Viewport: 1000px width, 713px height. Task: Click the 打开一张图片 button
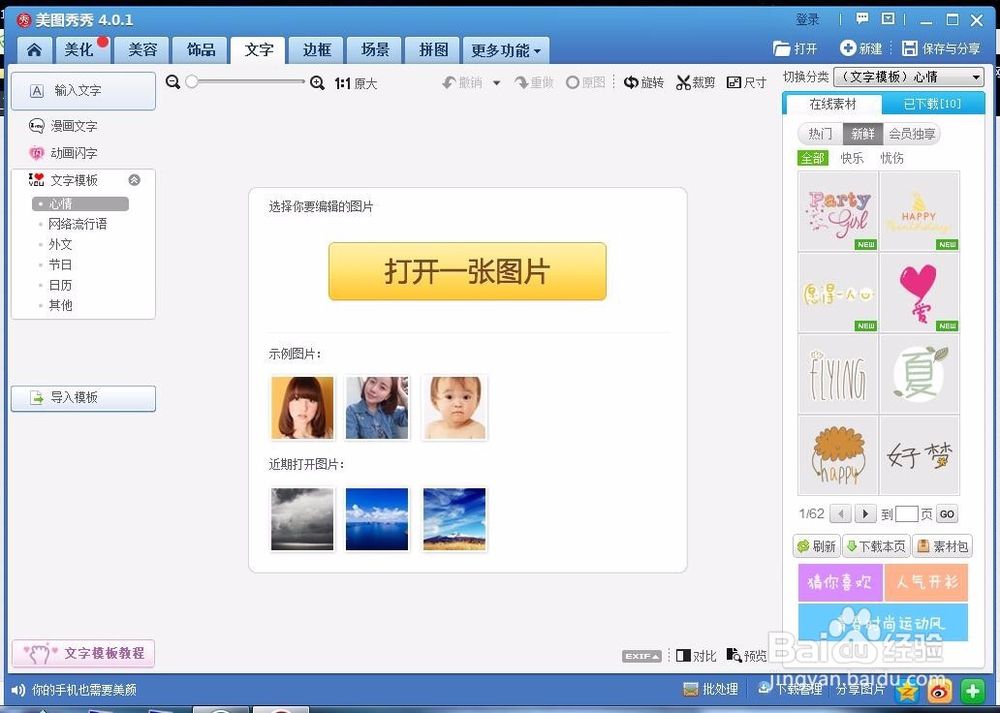[466, 271]
